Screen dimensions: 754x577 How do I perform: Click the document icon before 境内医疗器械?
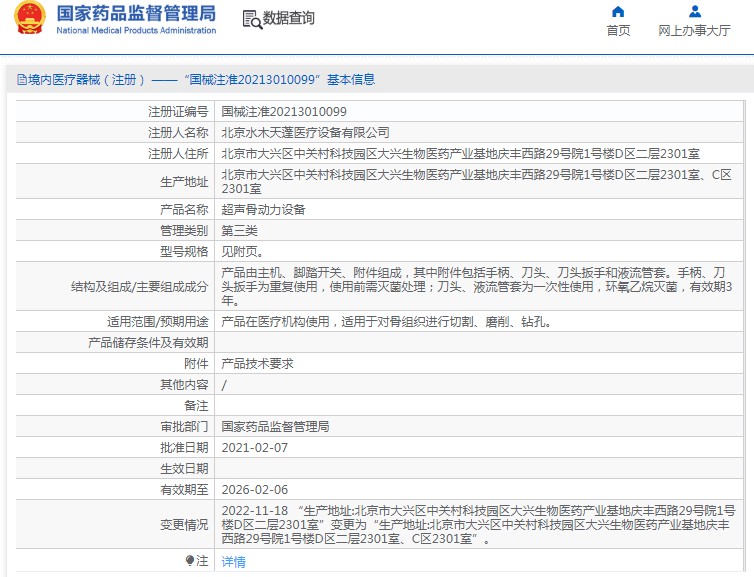coord(22,79)
